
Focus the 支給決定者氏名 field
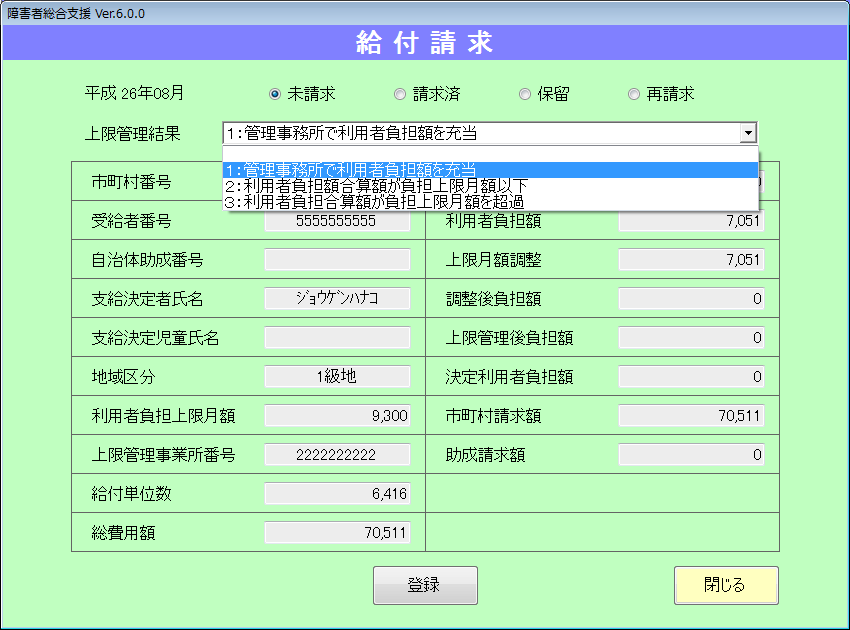337,298
